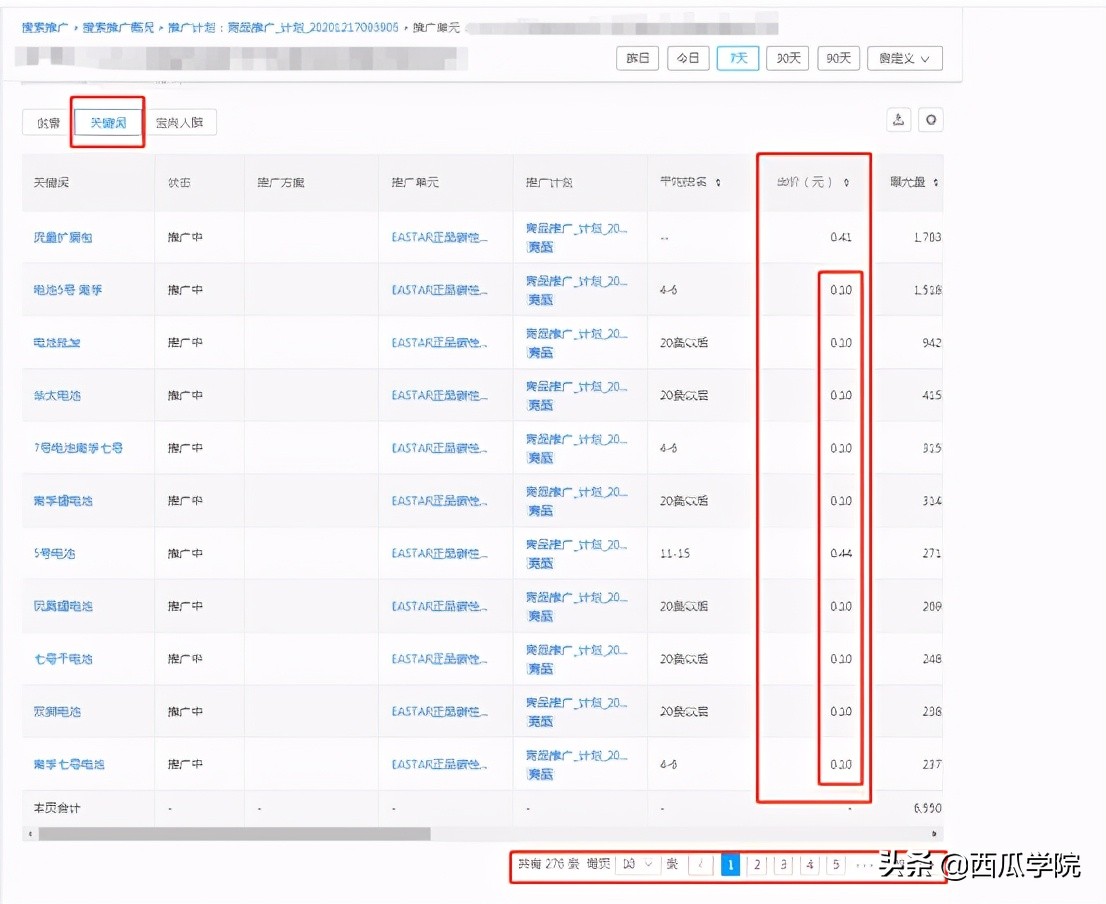The image size is (1106, 904).
Task: Open keyword link 5号电池
Action: [x=54, y=554]
